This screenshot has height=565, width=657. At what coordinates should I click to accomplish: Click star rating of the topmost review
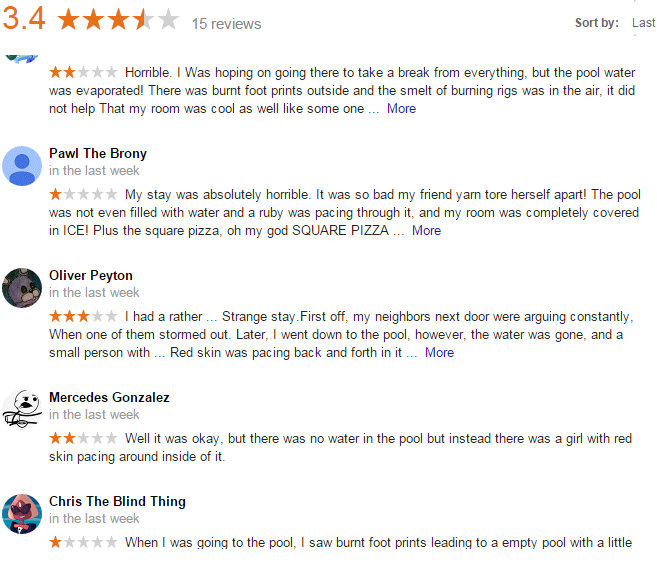point(83,73)
